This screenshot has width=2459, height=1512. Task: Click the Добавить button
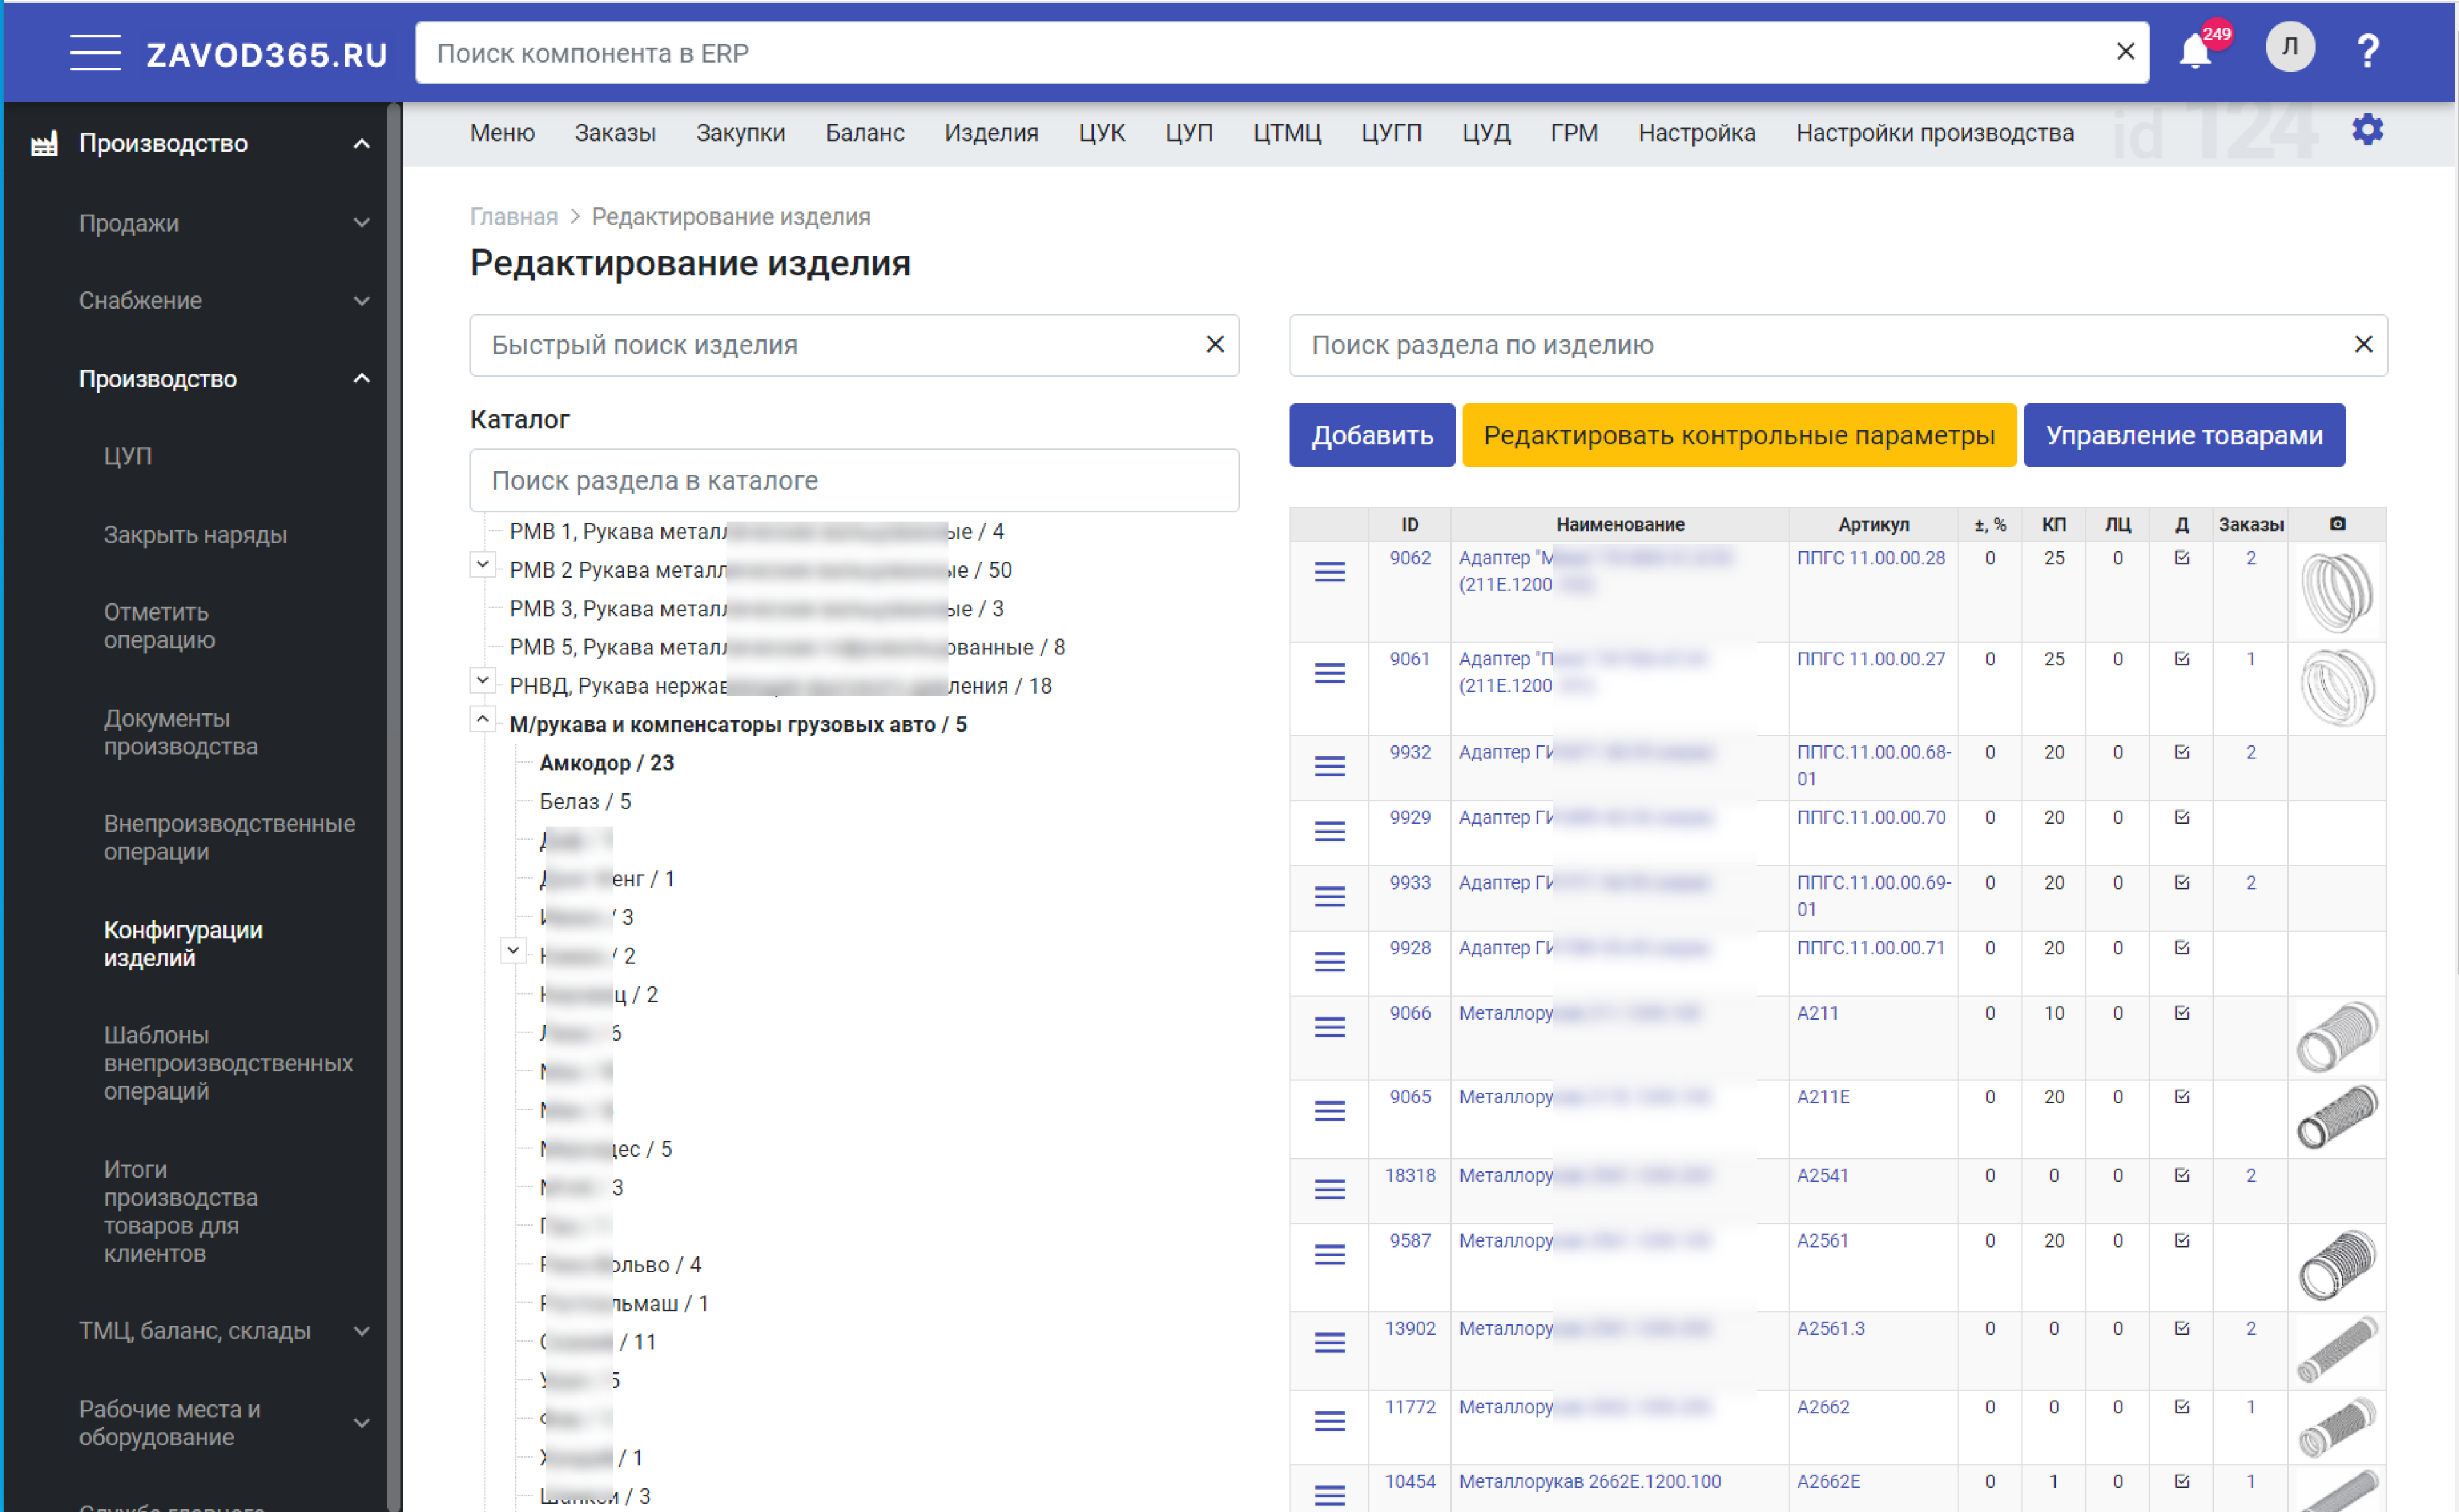pos(1371,435)
